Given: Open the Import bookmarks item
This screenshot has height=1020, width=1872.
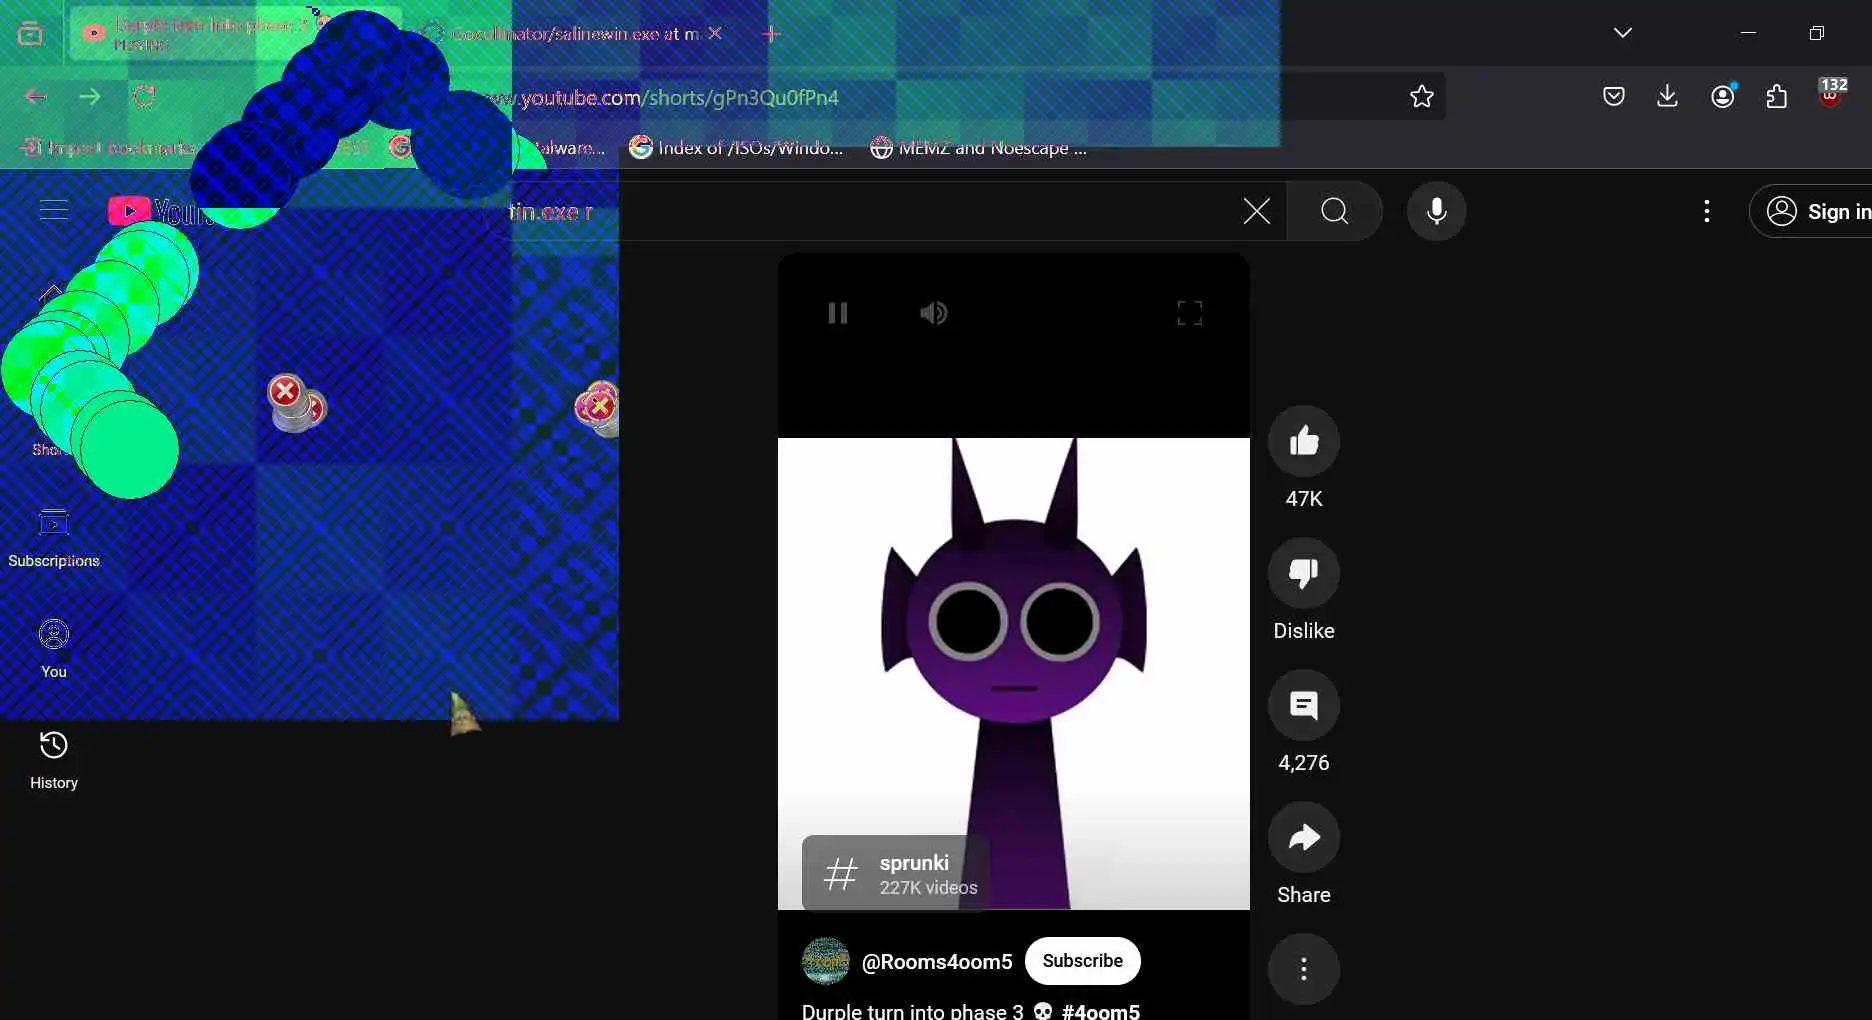Looking at the screenshot, I should 107,148.
